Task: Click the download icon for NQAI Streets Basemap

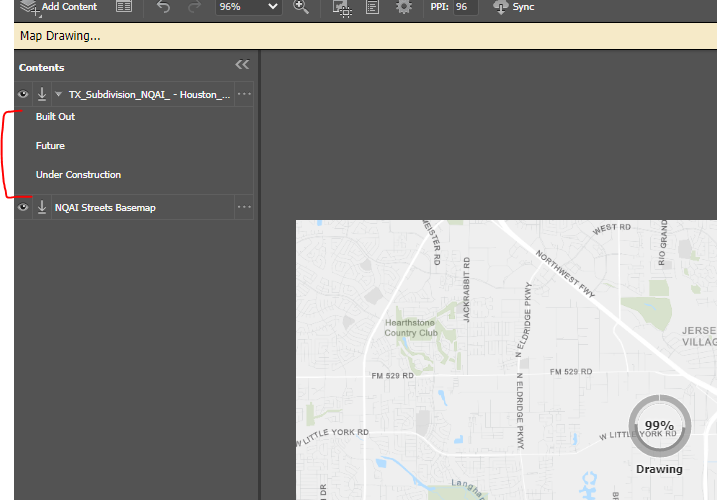Action: 42,207
